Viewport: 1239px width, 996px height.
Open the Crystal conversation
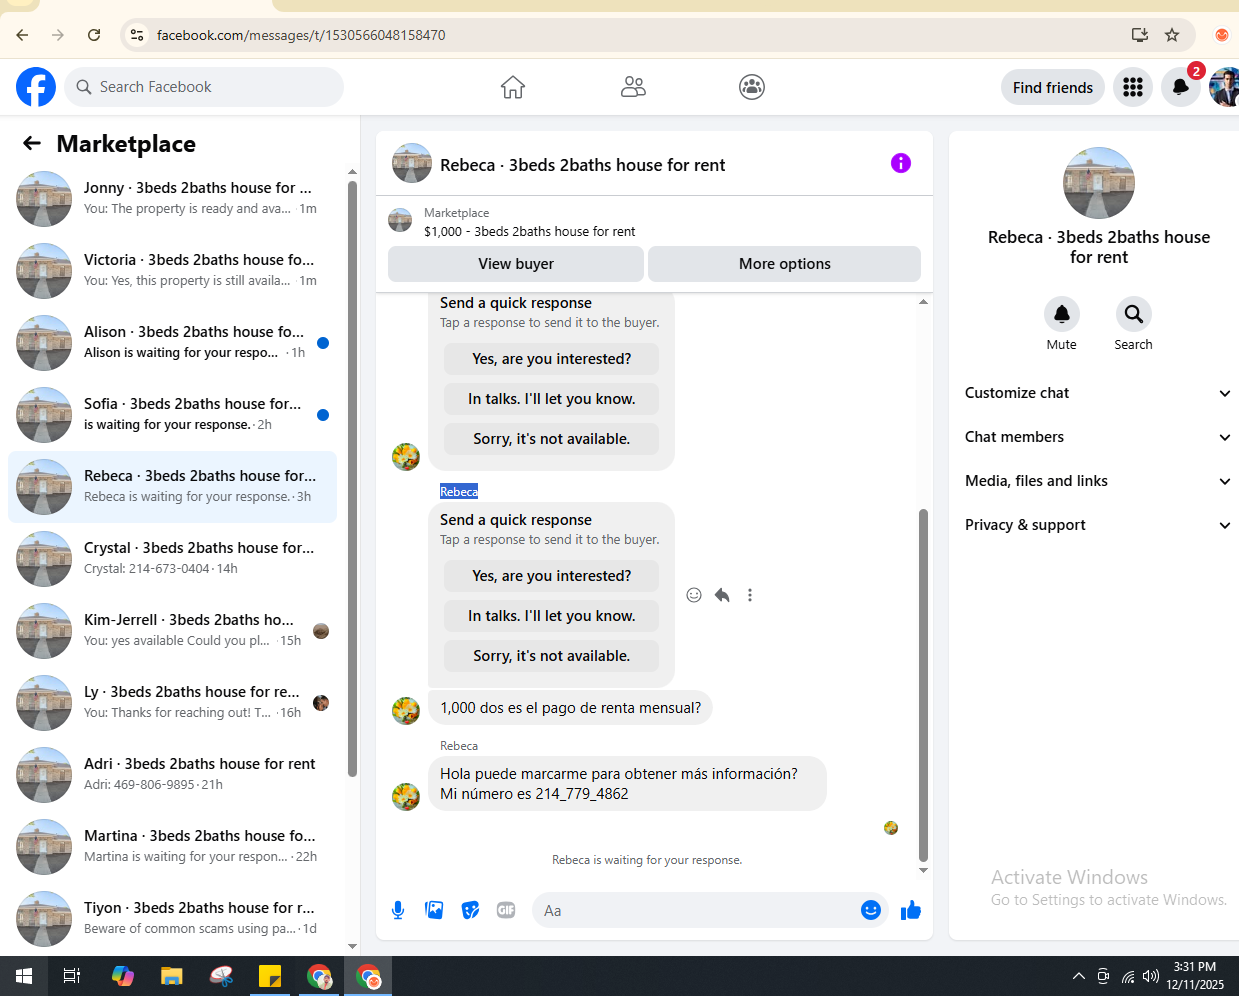pyautogui.click(x=172, y=559)
